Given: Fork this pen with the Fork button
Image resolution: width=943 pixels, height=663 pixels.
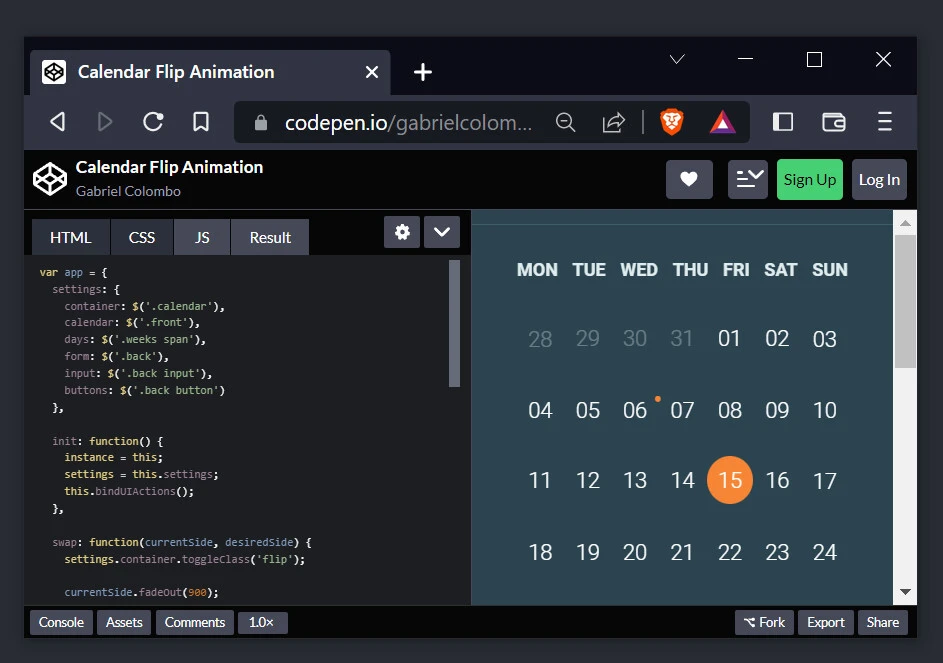Looking at the screenshot, I should tap(764, 622).
